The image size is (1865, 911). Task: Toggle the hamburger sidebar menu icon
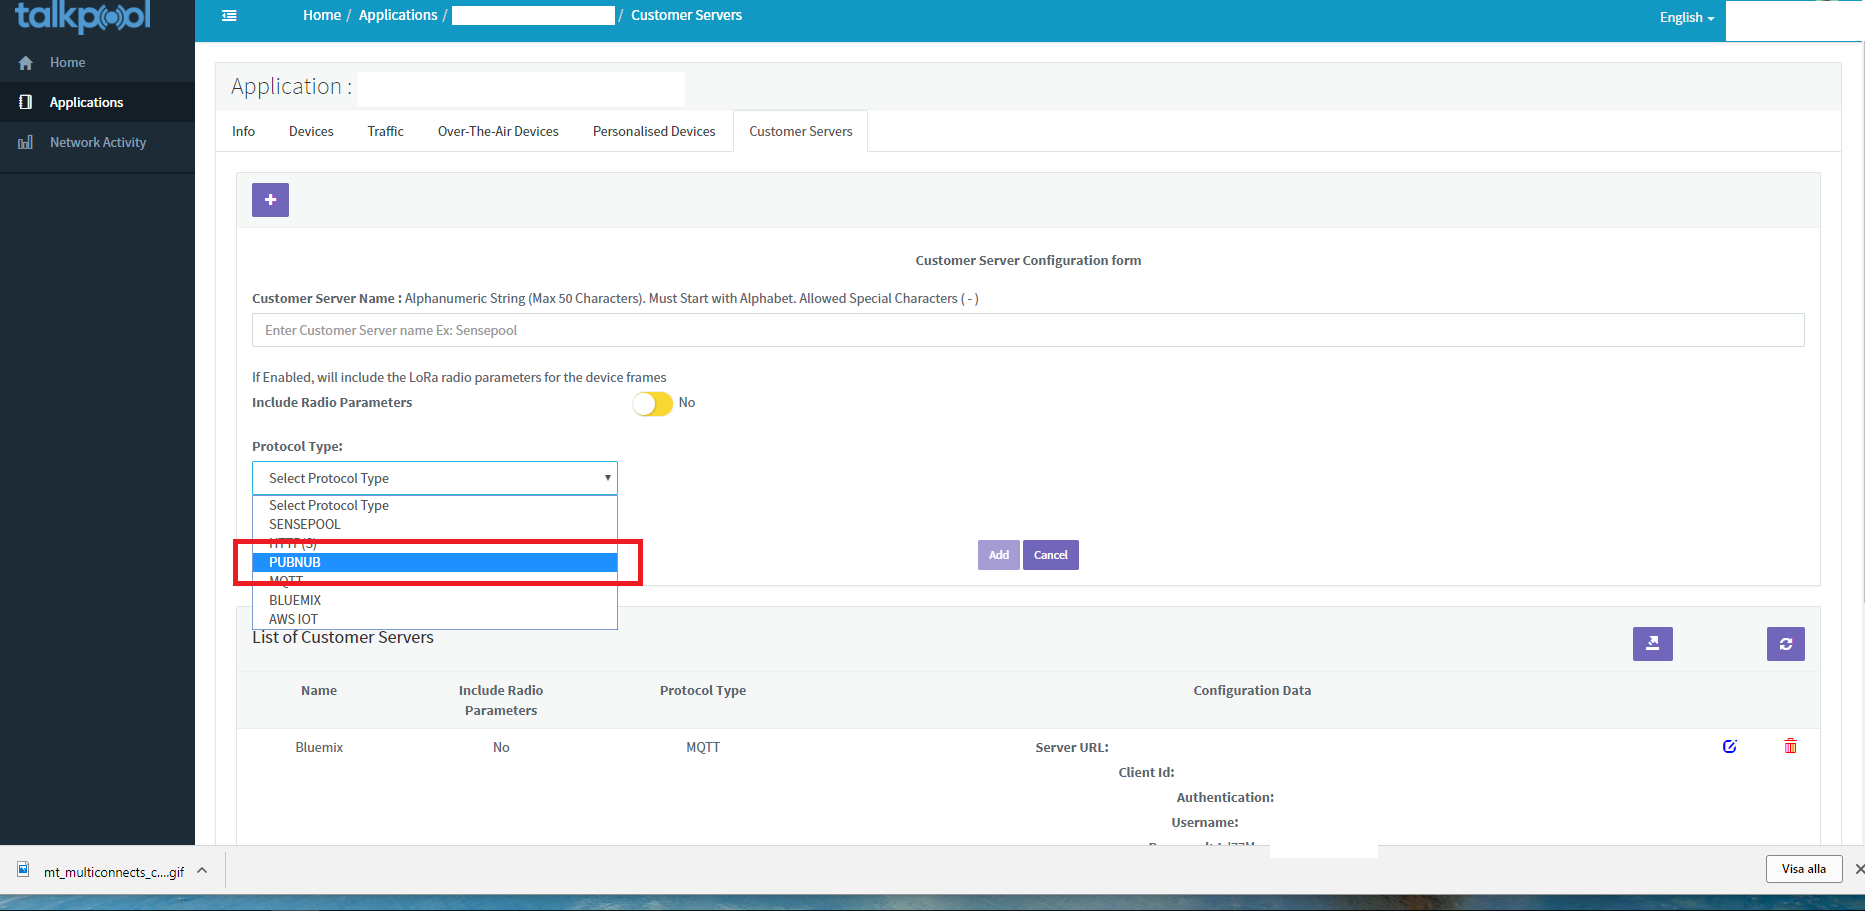point(229,15)
